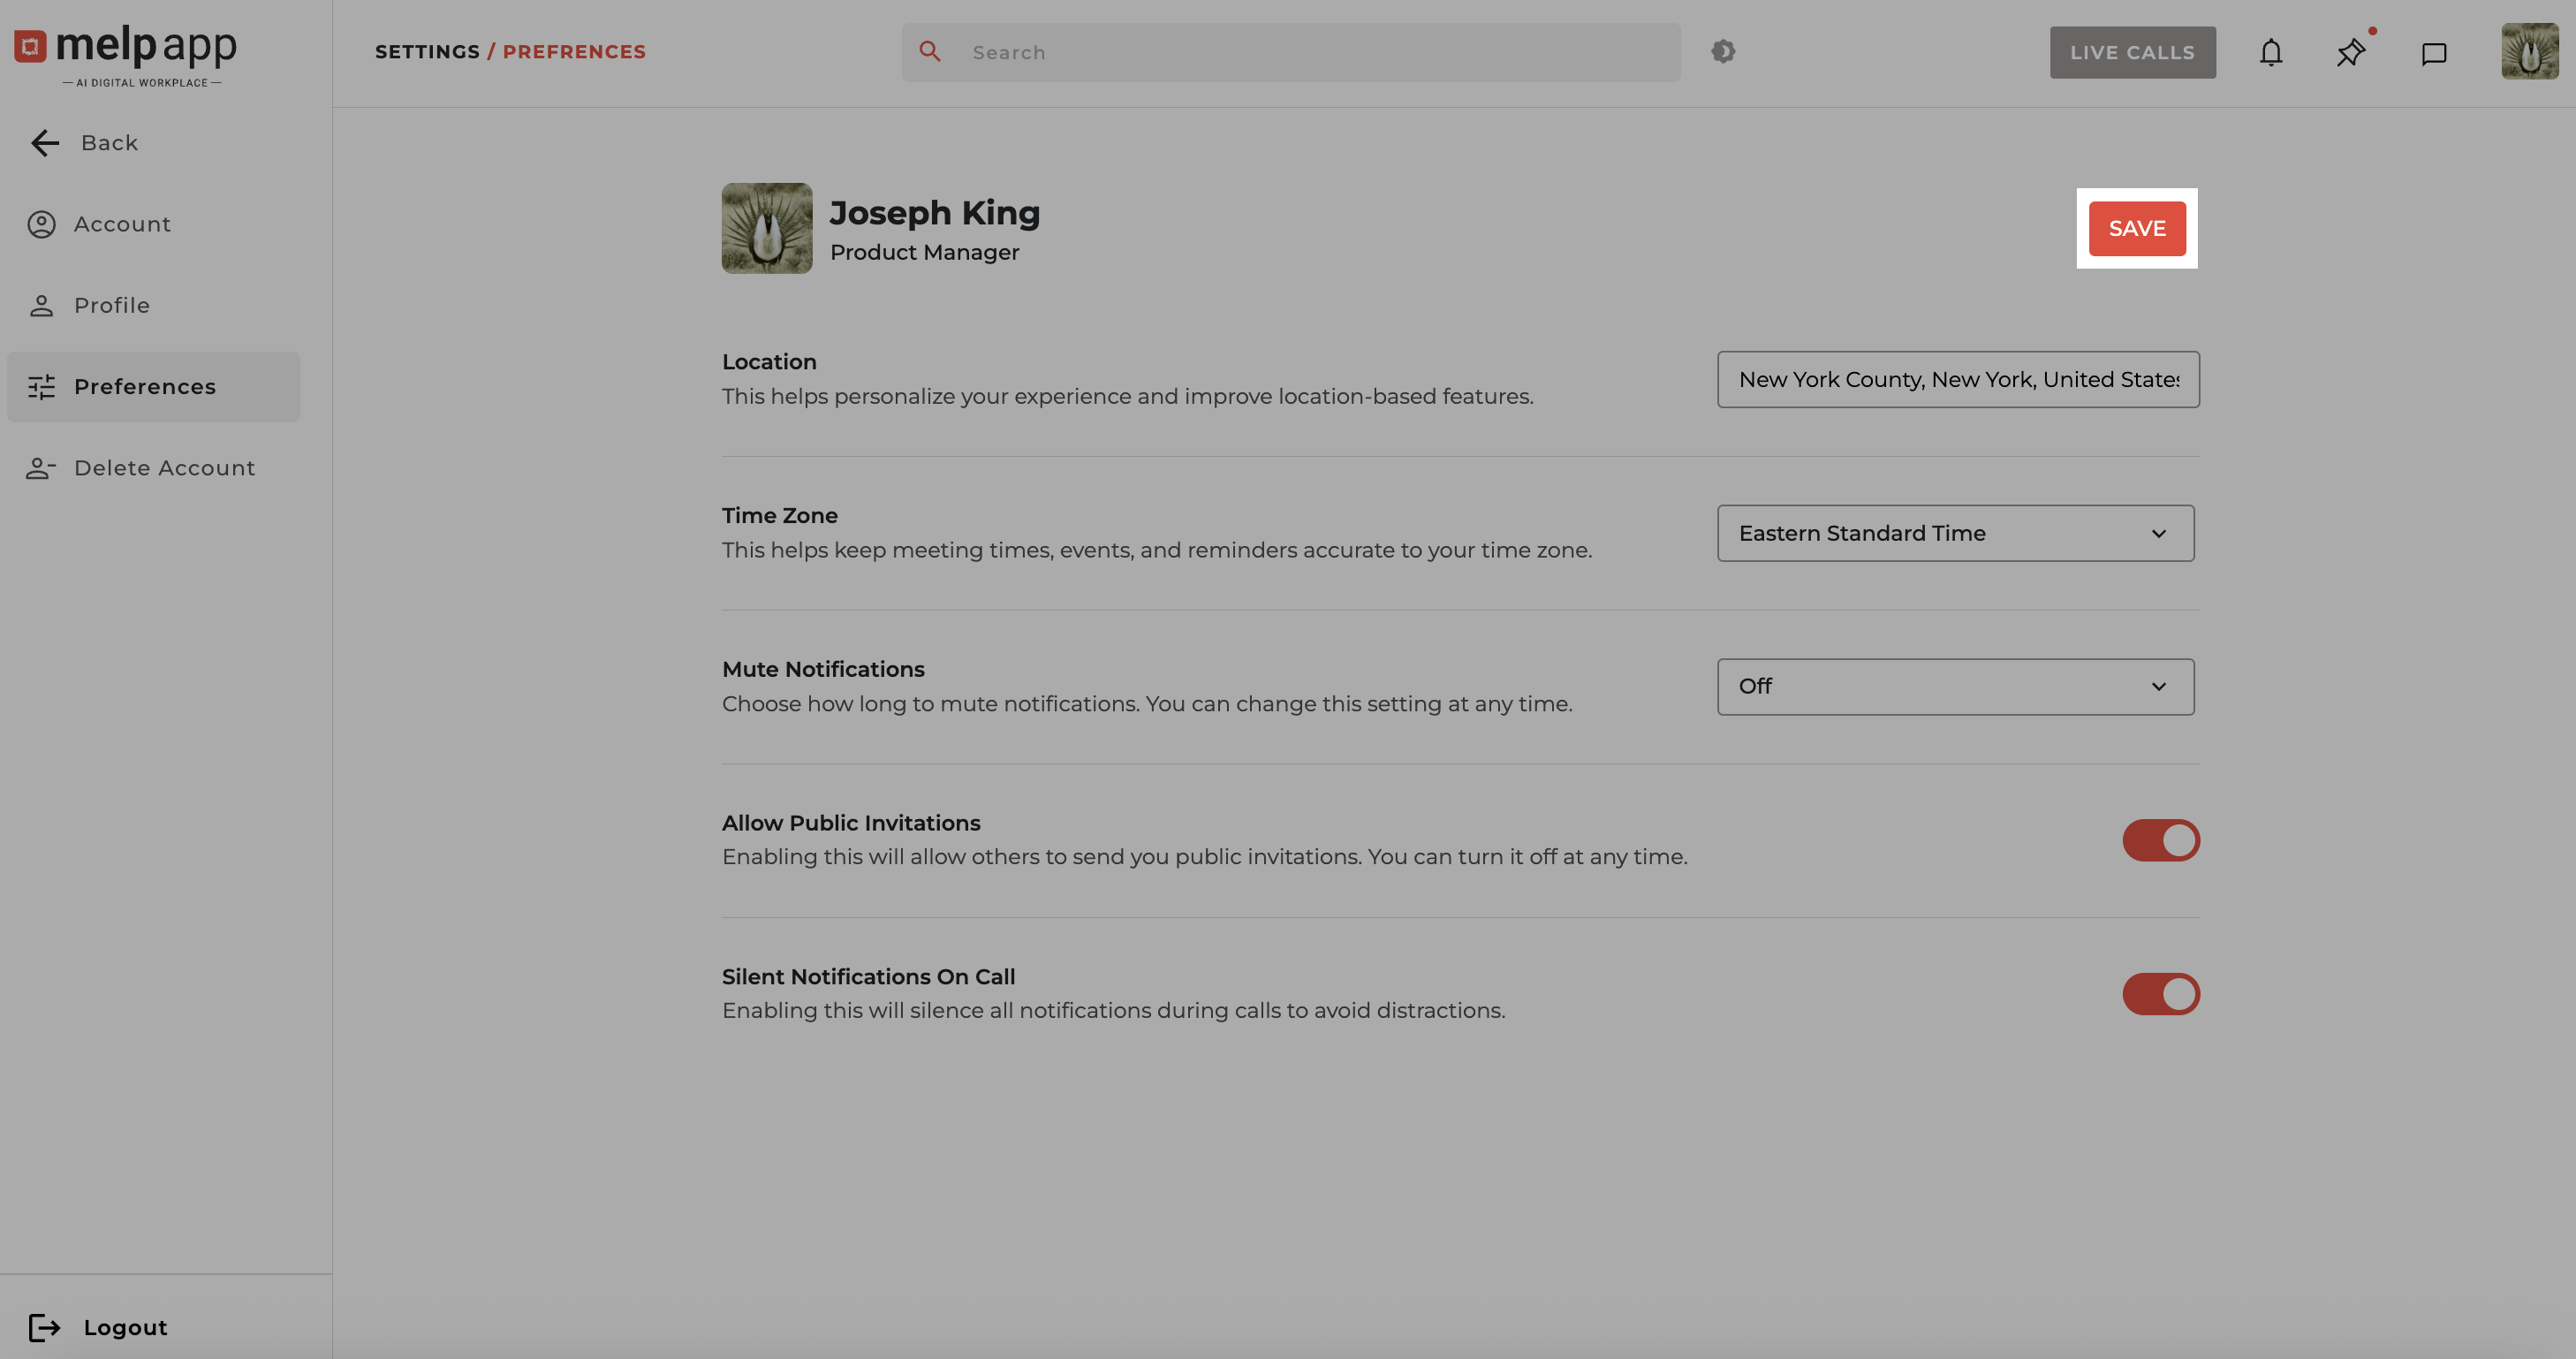The height and width of the screenshot is (1359, 2576).
Task: Click the melp app logo
Action: pos(127,53)
